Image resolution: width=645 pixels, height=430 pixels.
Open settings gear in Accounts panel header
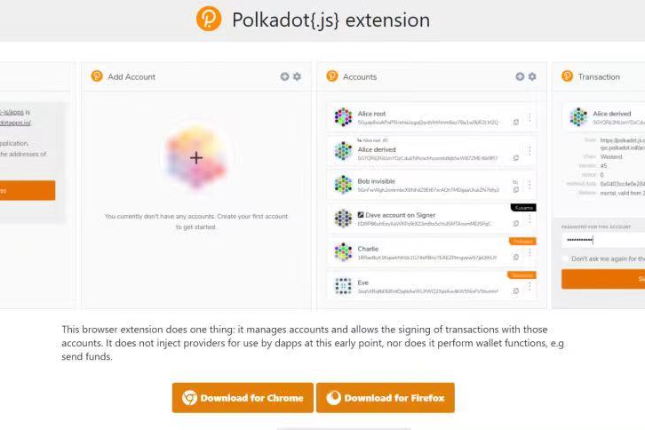[532, 77]
